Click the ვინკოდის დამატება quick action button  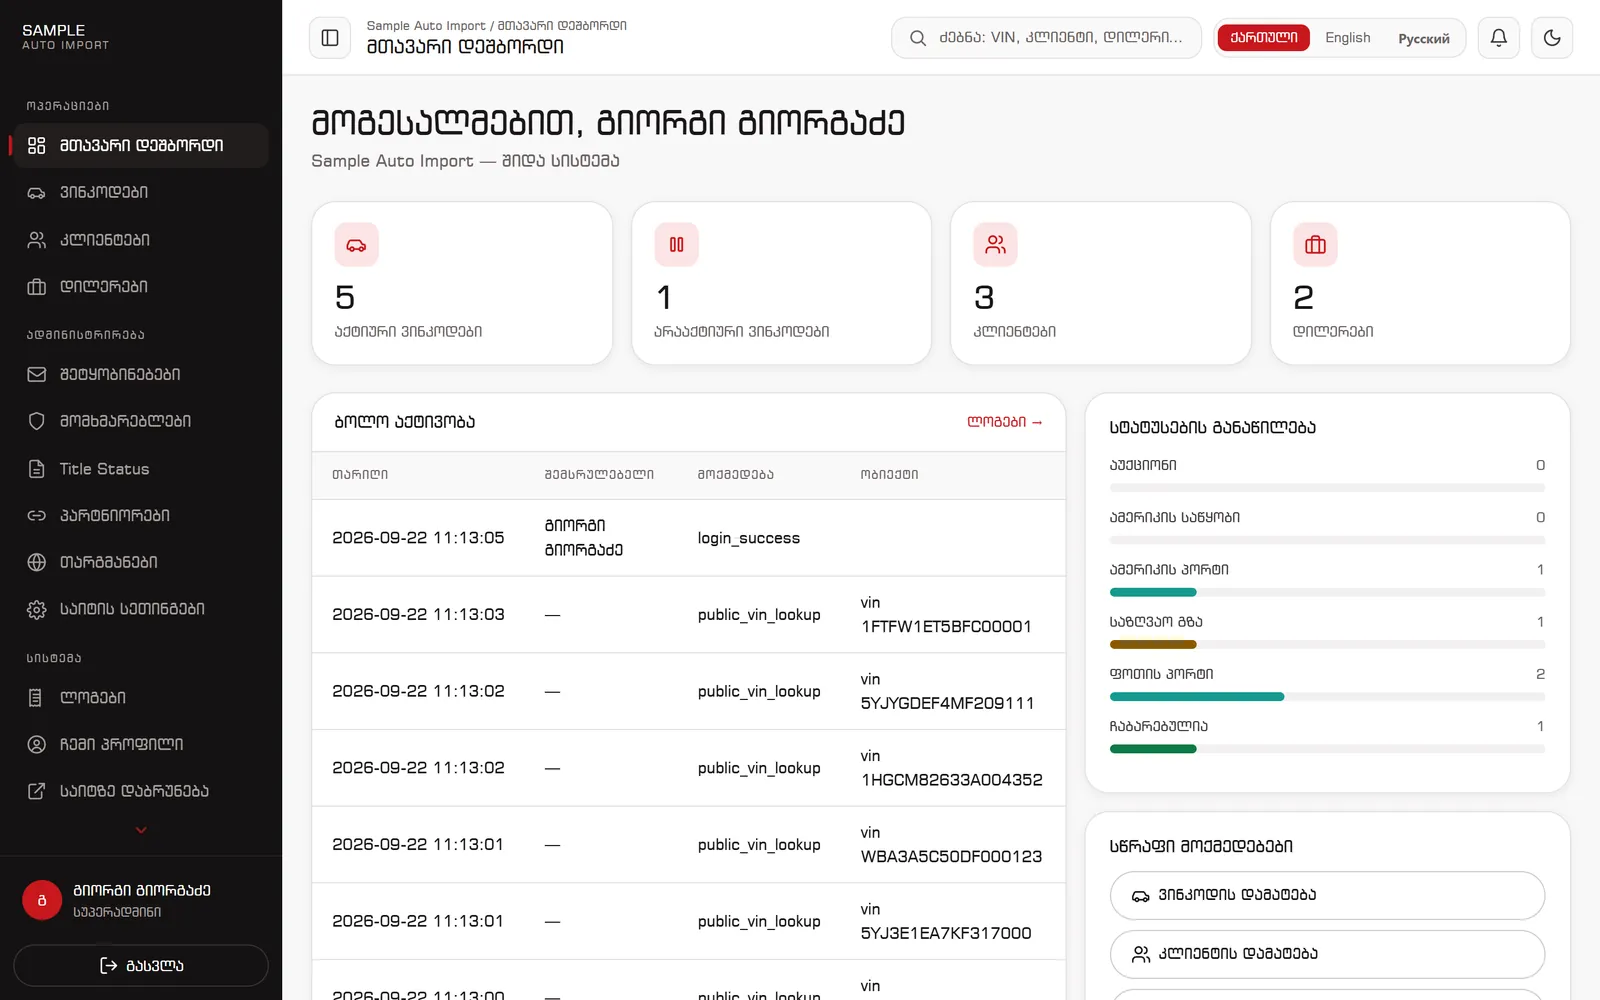1327,895
